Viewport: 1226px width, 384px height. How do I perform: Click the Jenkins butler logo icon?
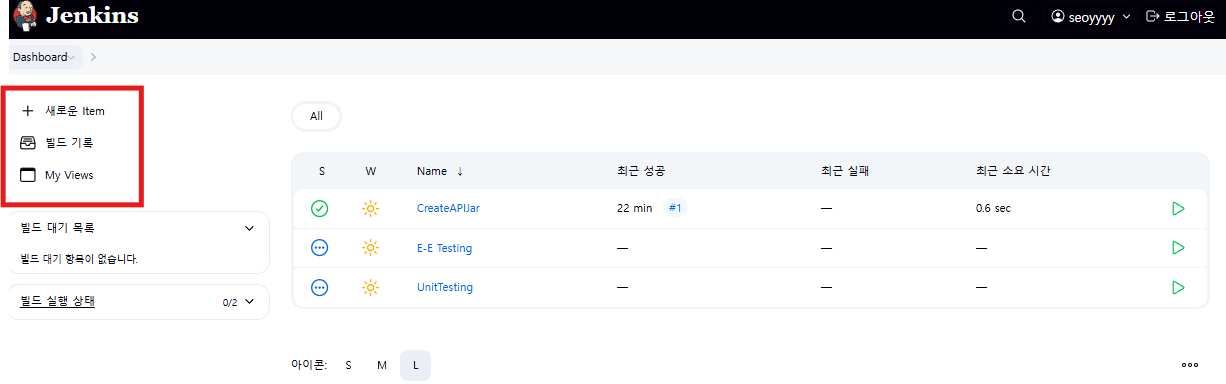[x=25, y=17]
